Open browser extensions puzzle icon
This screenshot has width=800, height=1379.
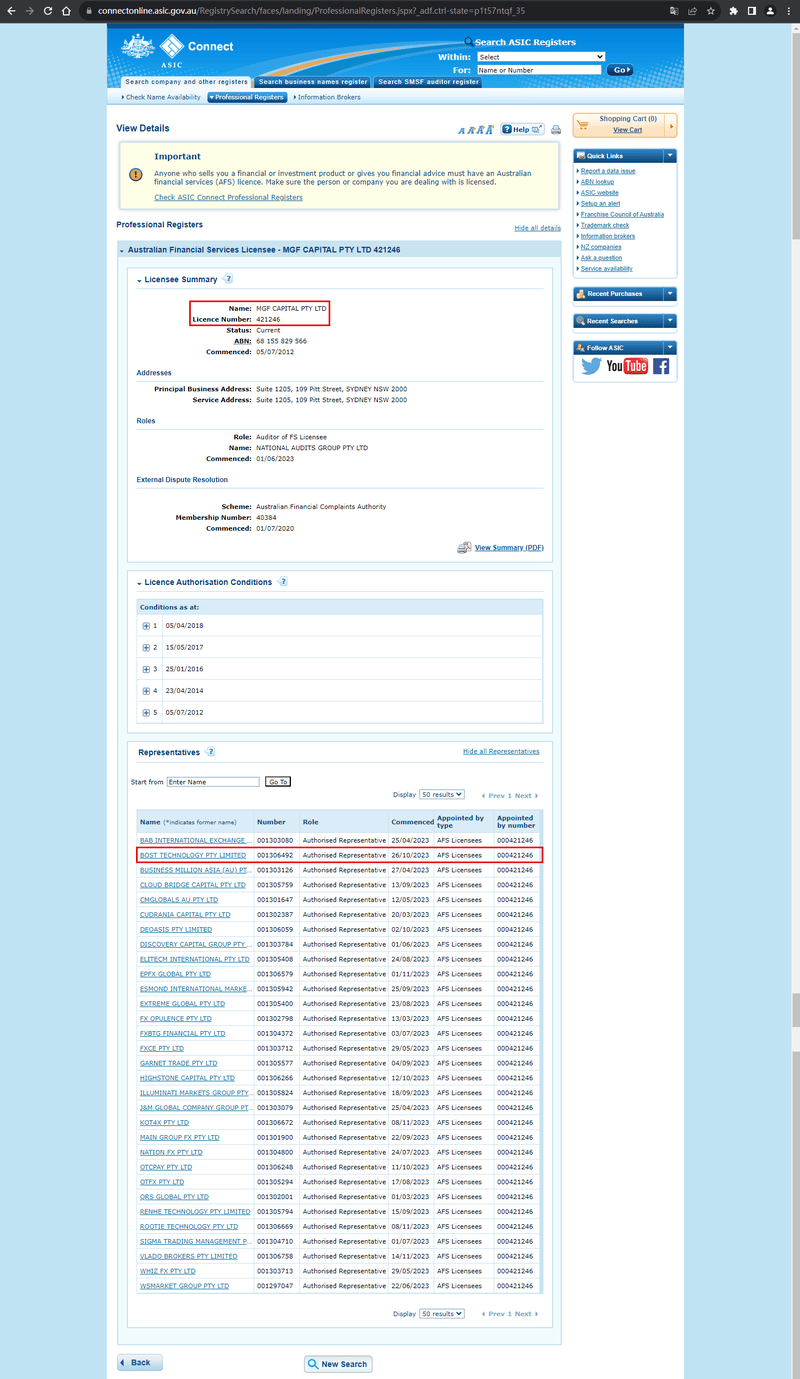(x=733, y=11)
